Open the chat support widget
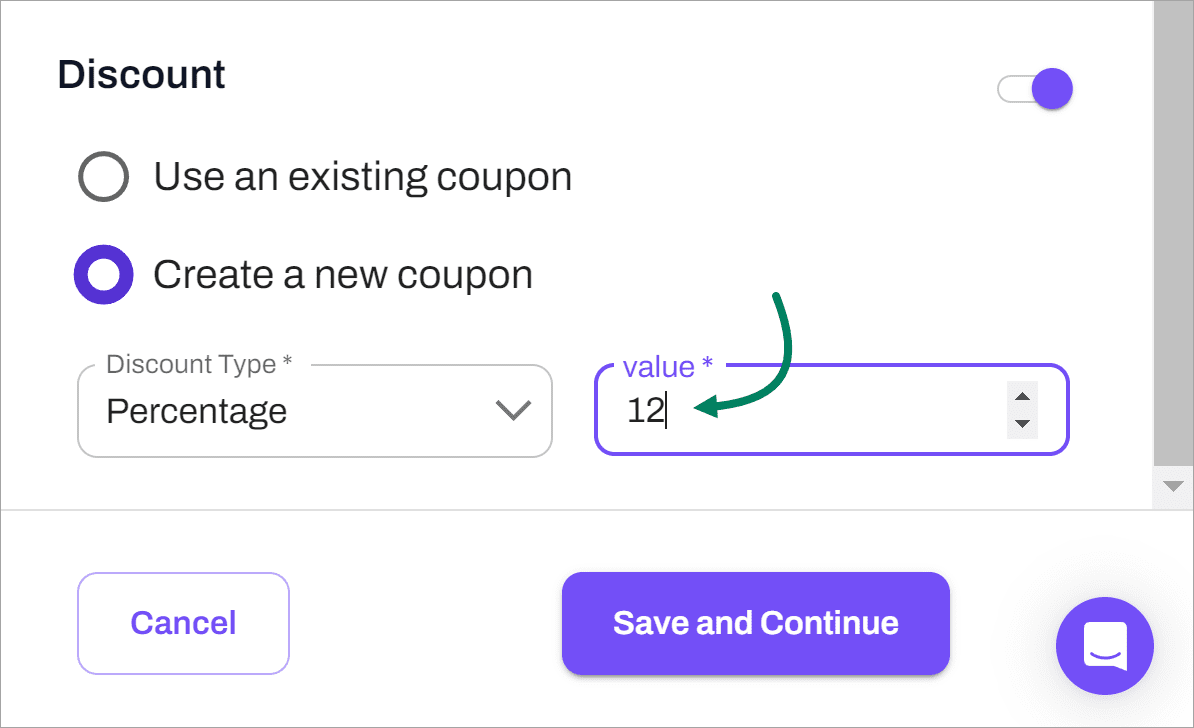This screenshot has height=728, width=1194. point(1105,646)
